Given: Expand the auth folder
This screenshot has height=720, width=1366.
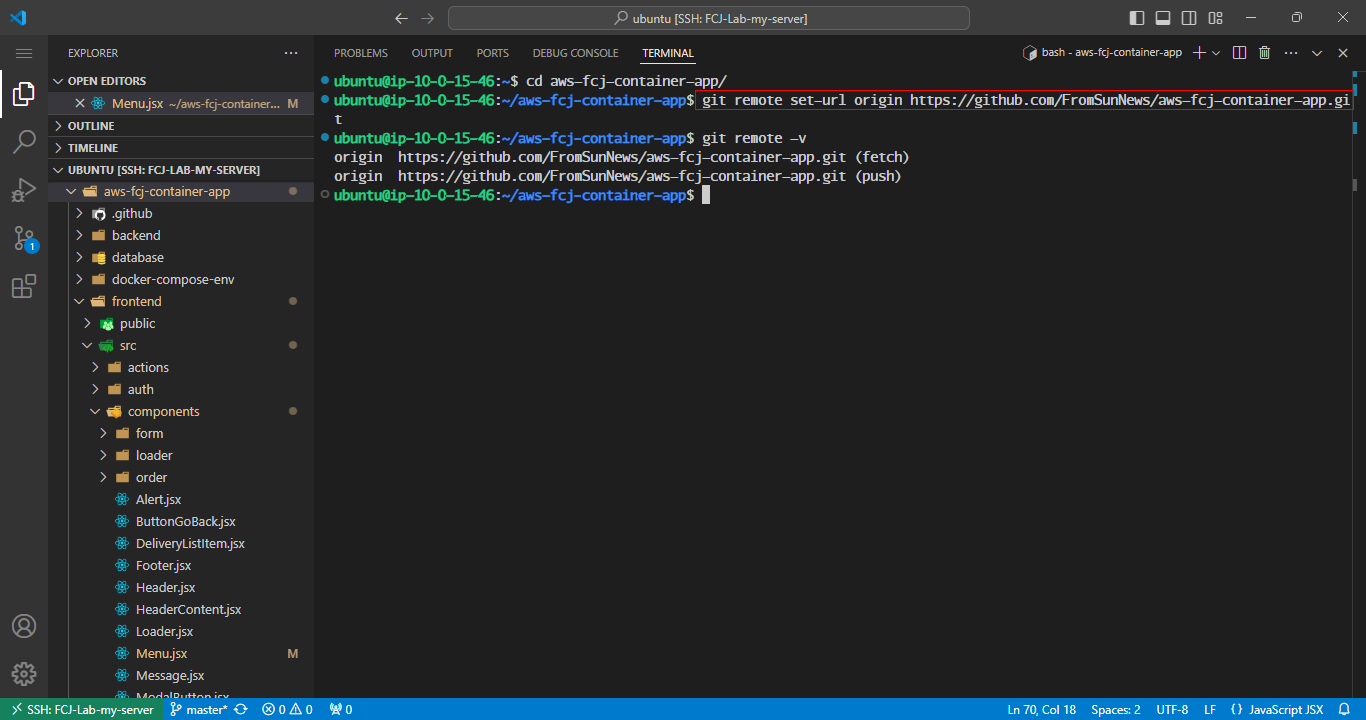Looking at the screenshot, I should point(181,390).
